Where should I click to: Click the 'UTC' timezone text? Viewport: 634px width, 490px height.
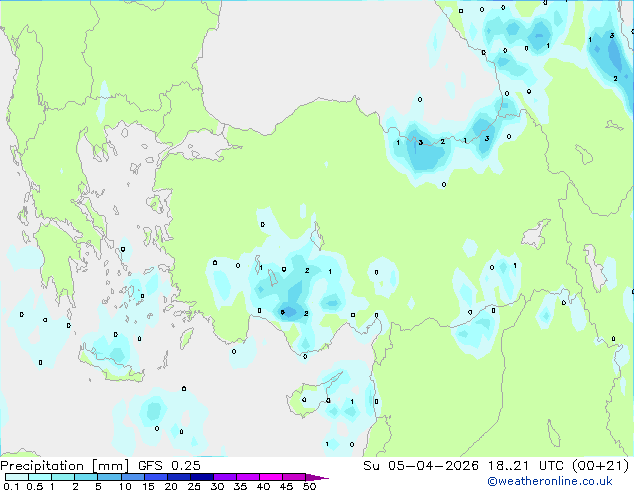click(552, 466)
